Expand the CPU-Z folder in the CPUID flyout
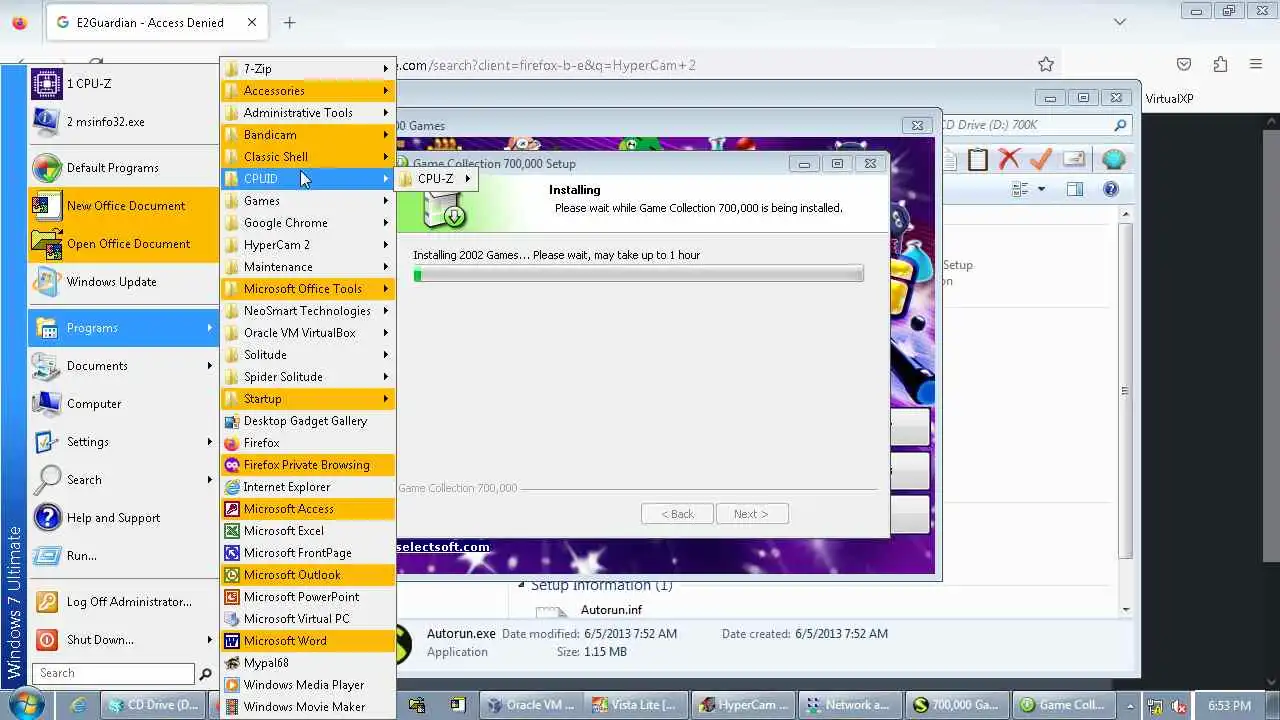Screen dimensions: 1280x720 (x=437, y=179)
